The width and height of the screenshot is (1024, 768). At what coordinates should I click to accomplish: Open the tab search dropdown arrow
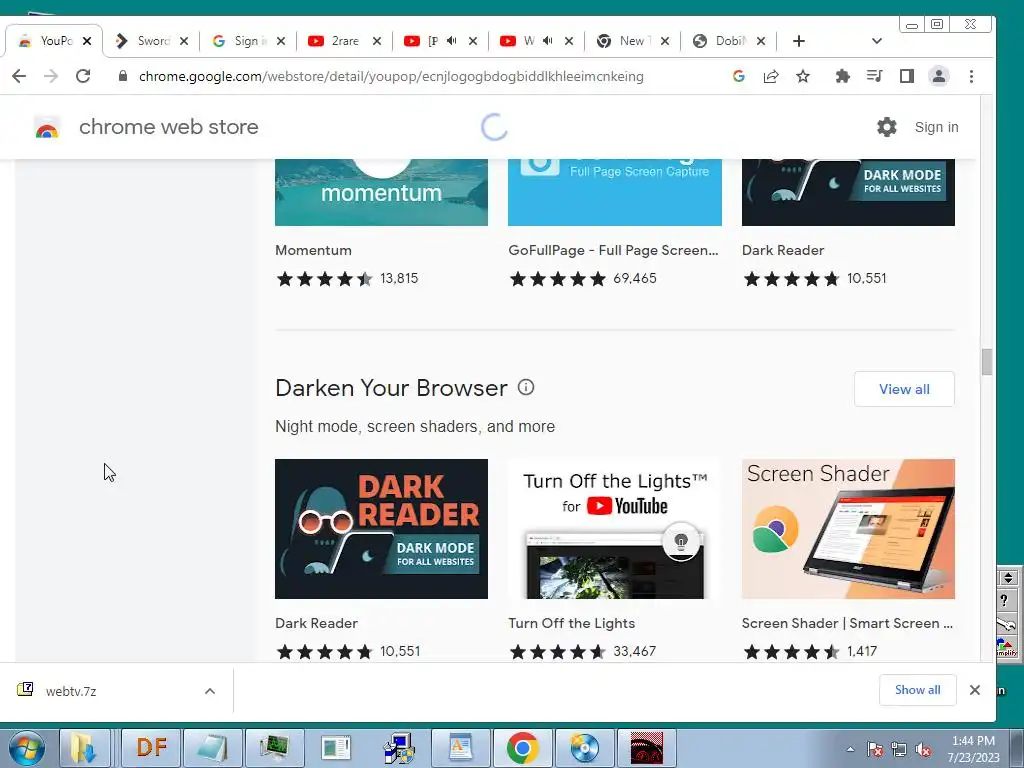click(876, 41)
